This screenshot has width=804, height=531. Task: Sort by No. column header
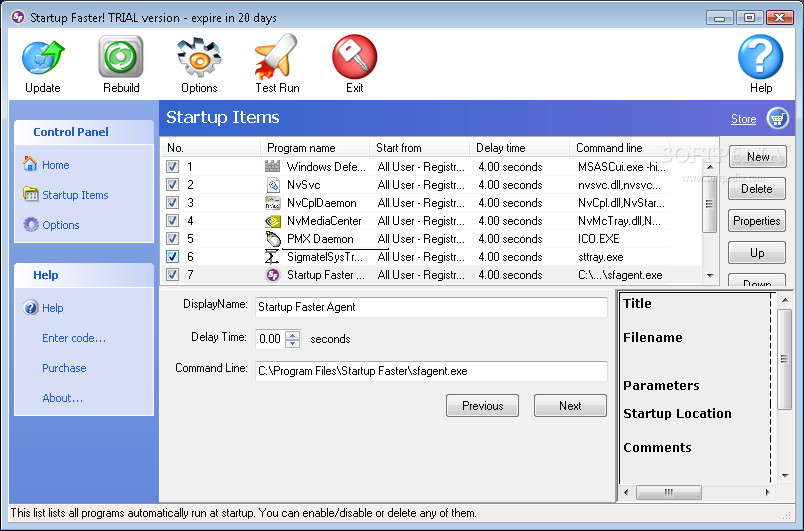tap(210, 148)
